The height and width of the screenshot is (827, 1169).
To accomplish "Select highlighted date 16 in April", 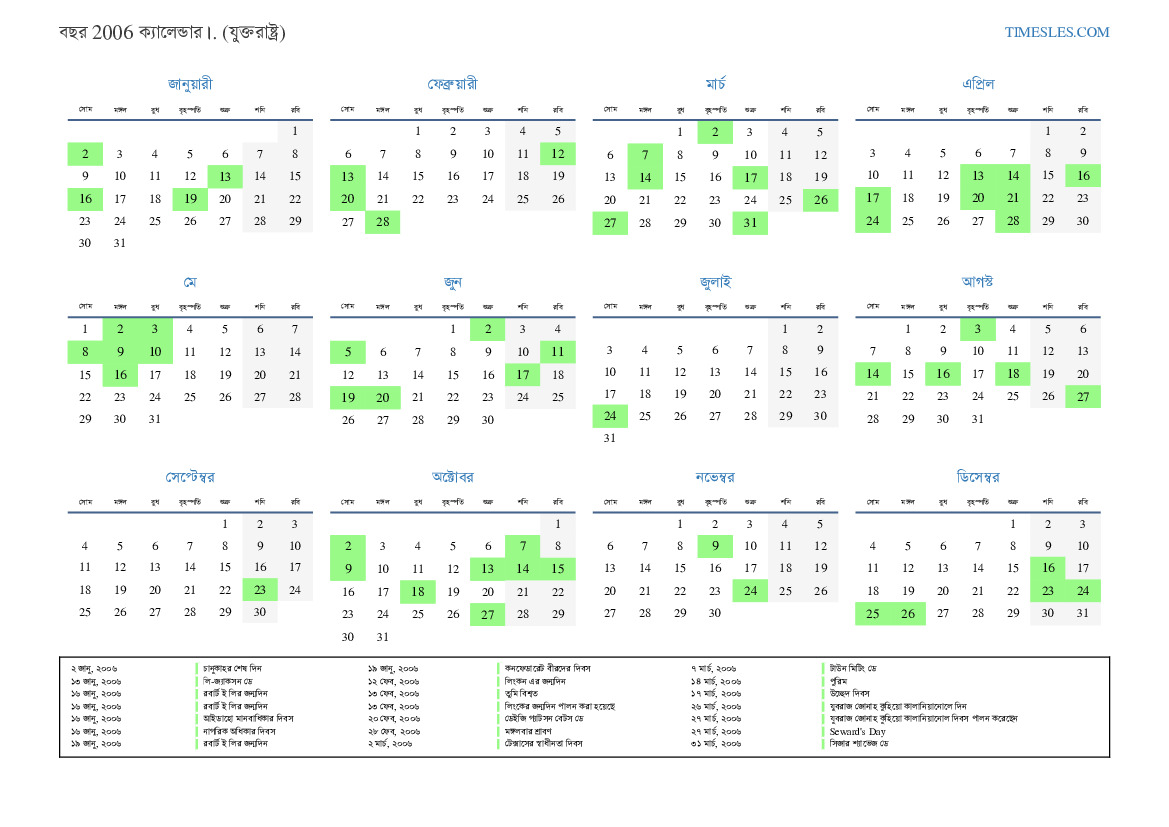I will (1082, 176).
